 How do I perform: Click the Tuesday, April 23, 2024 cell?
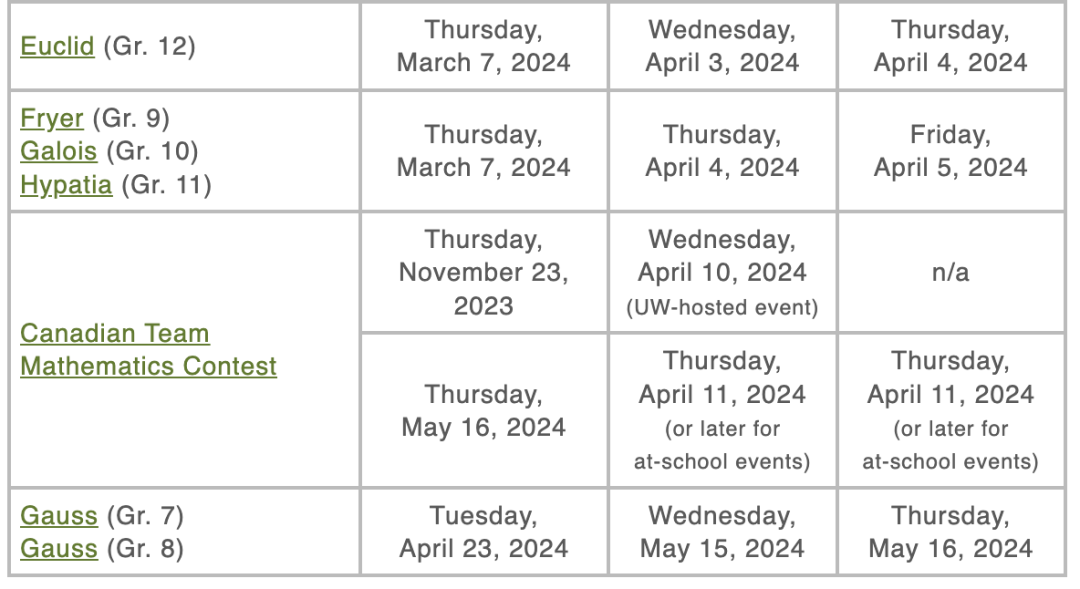click(x=483, y=532)
